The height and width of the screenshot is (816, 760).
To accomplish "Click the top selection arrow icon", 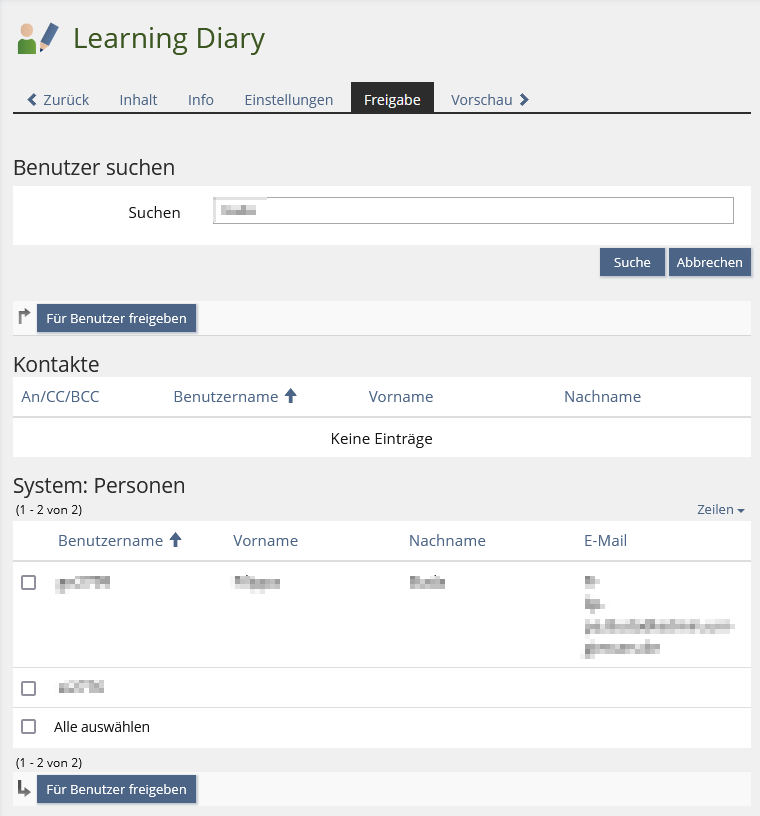I will (x=25, y=317).
